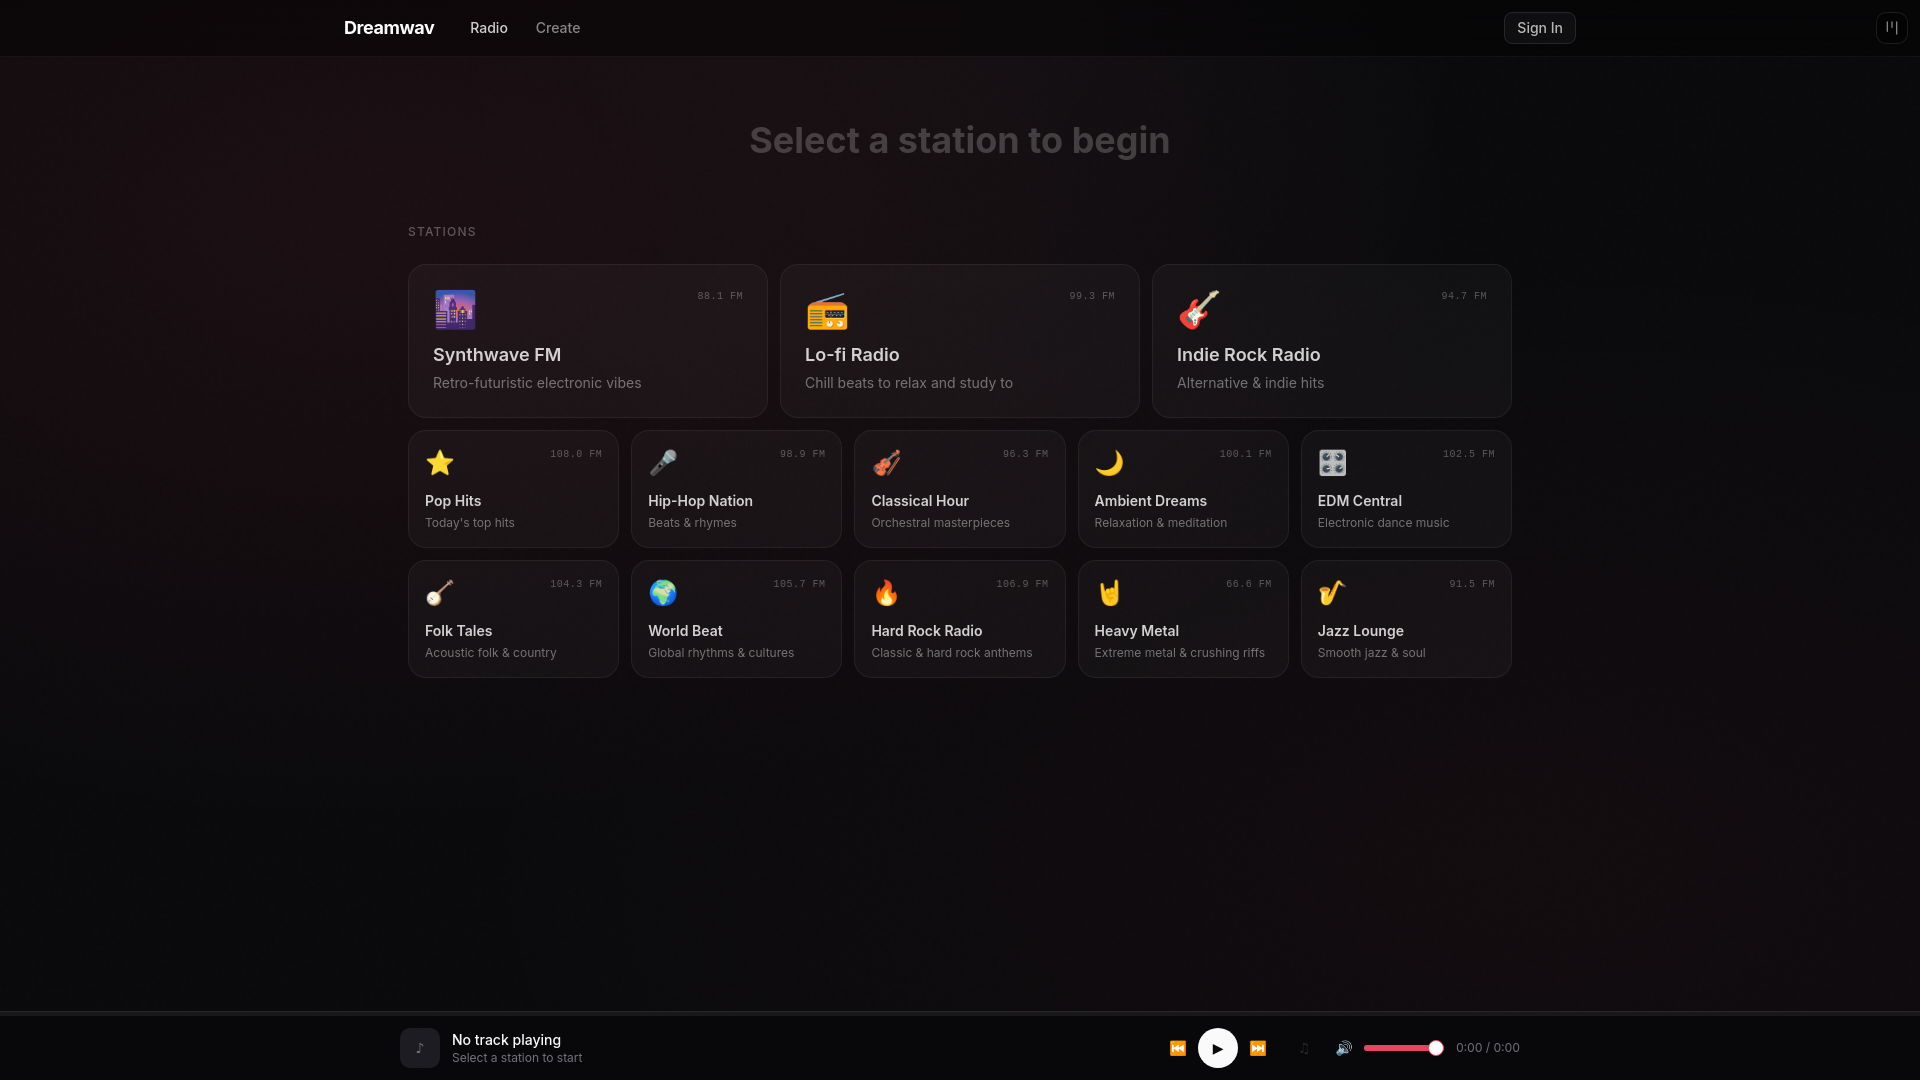Skip to next track
This screenshot has width=1920, height=1080.
tap(1258, 1048)
